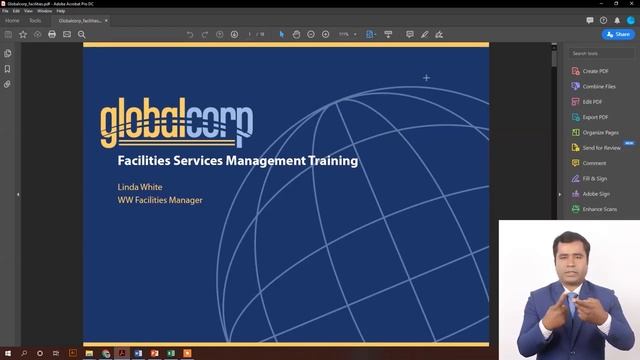
Task: Click the read mode toolbar icon
Action: click(x=388, y=35)
